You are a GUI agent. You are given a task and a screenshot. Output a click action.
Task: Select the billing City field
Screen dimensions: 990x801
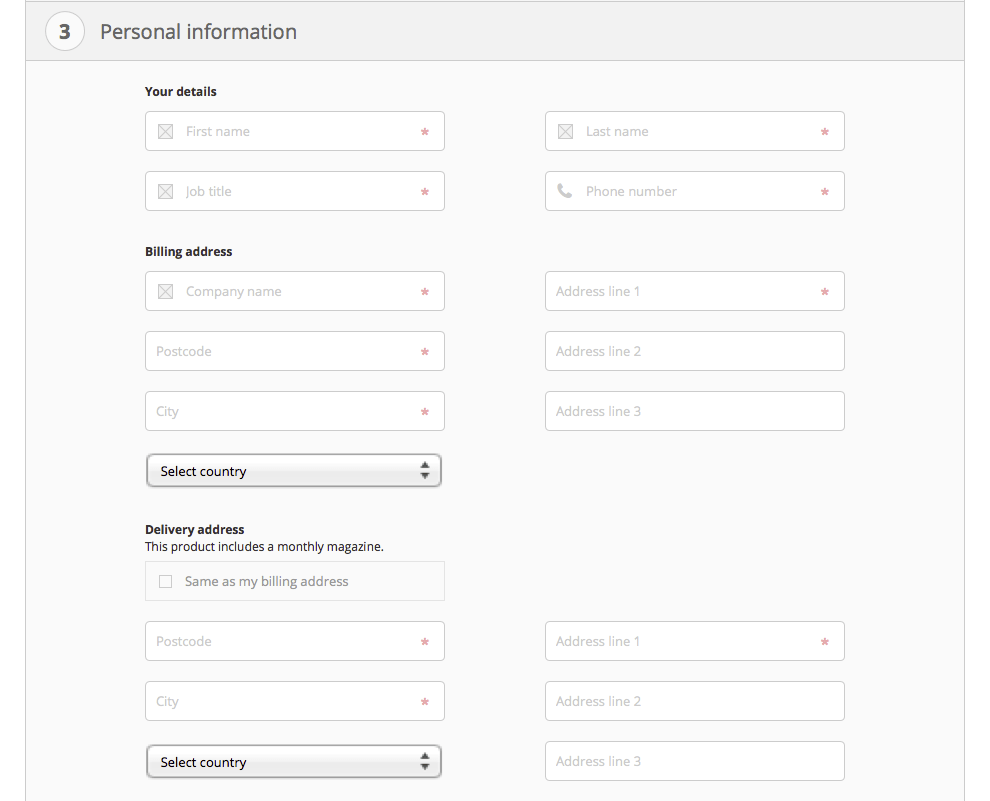point(285,411)
